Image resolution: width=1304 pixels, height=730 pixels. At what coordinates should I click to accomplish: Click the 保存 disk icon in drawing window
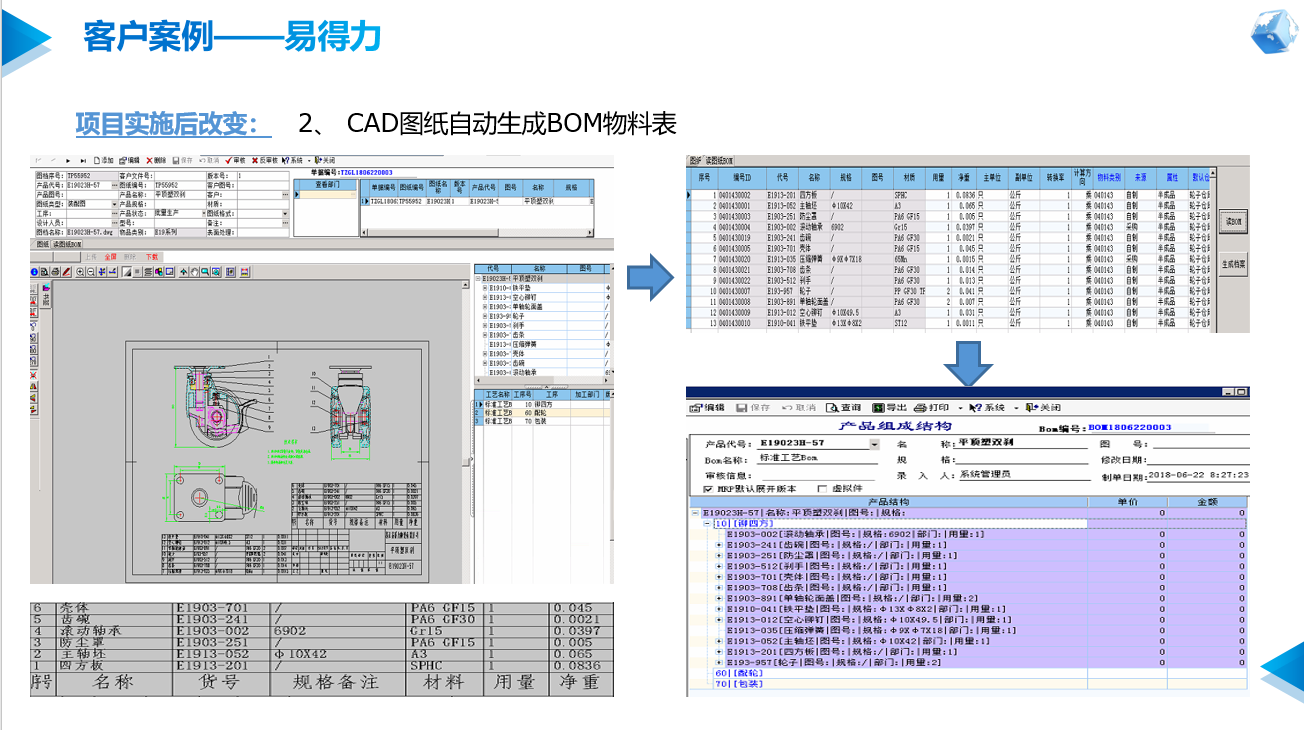point(176,160)
